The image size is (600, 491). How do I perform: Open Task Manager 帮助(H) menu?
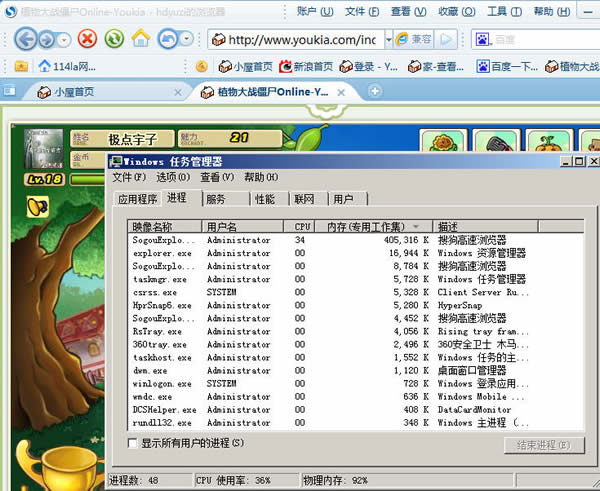tap(261, 177)
